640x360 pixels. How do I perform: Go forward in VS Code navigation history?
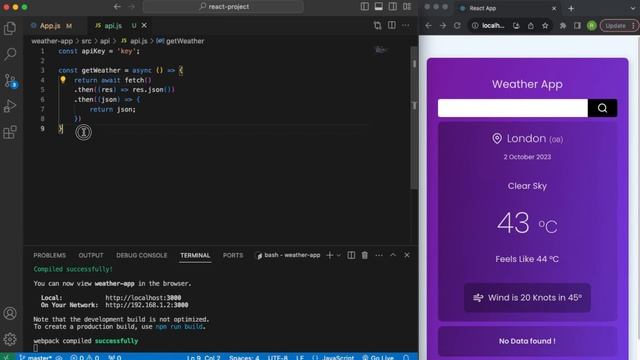click(131, 7)
